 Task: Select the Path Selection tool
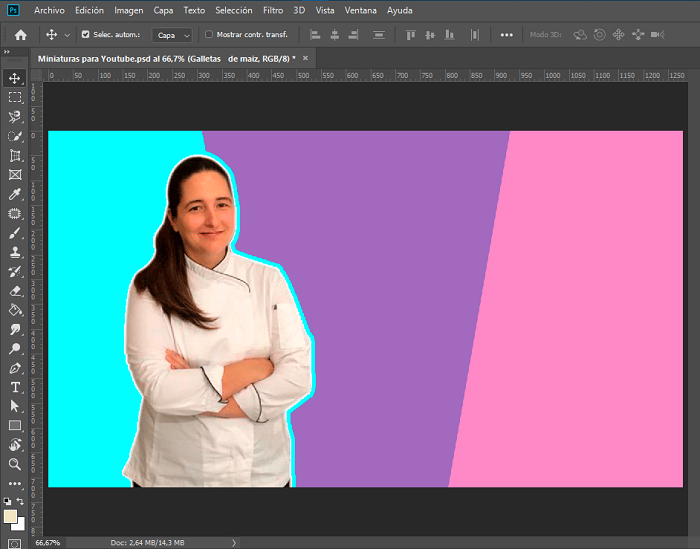click(14, 406)
